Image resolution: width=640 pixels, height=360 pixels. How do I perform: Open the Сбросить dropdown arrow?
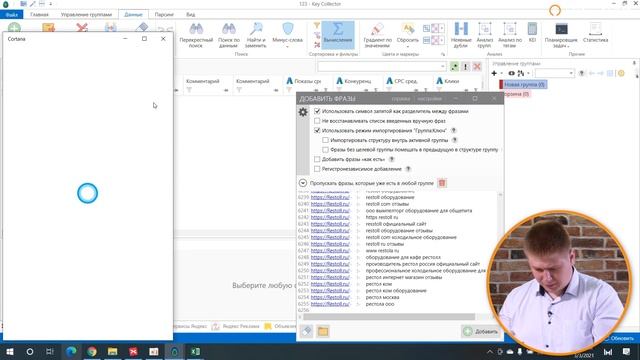point(407,47)
